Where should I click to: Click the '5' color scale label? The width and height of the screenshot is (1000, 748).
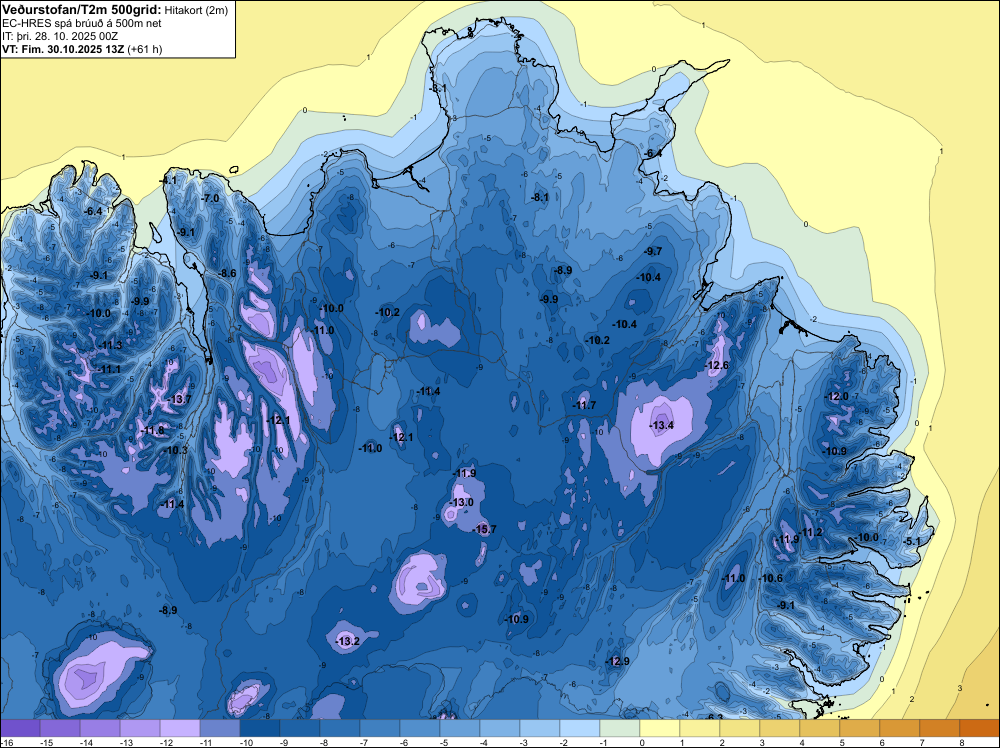click(x=842, y=742)
